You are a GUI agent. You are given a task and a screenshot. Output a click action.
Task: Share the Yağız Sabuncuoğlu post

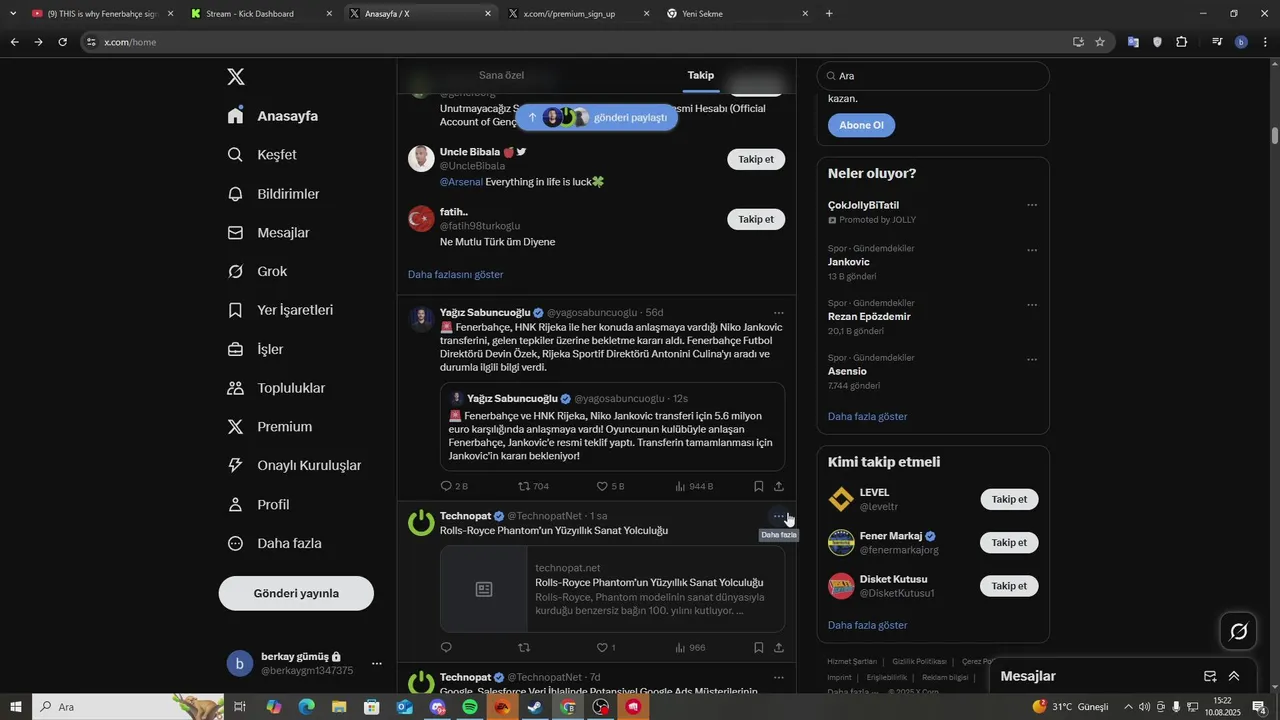pyautogui.click(x=779, y=486)
